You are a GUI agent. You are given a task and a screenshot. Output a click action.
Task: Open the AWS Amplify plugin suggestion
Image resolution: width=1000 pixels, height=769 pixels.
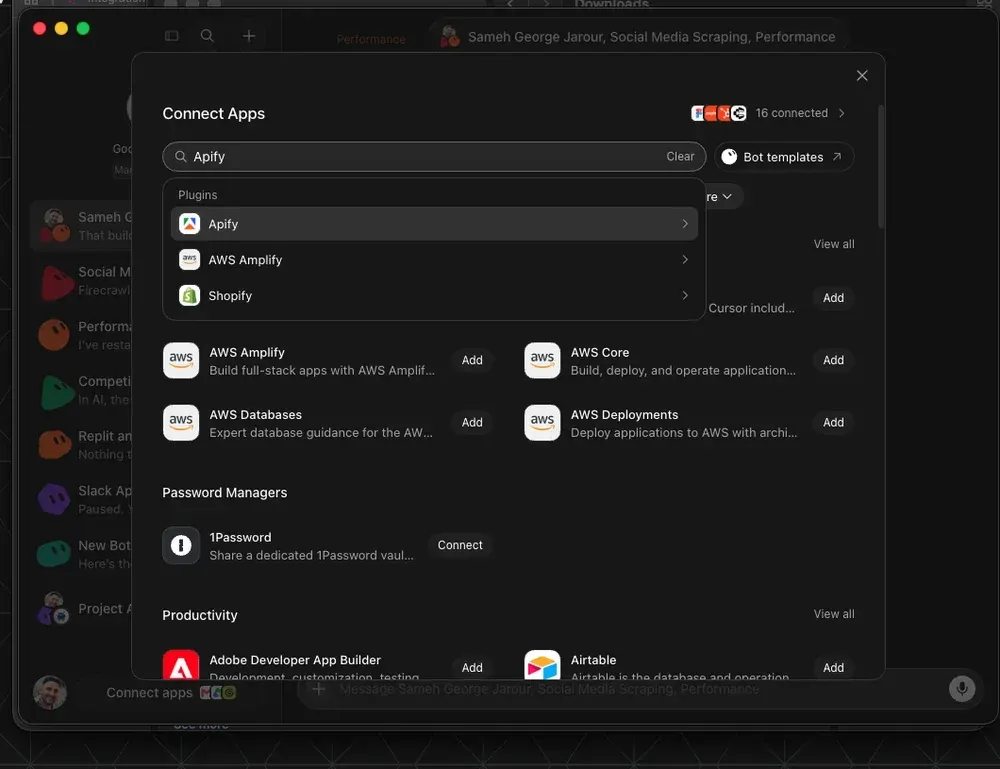pos(434,260)
